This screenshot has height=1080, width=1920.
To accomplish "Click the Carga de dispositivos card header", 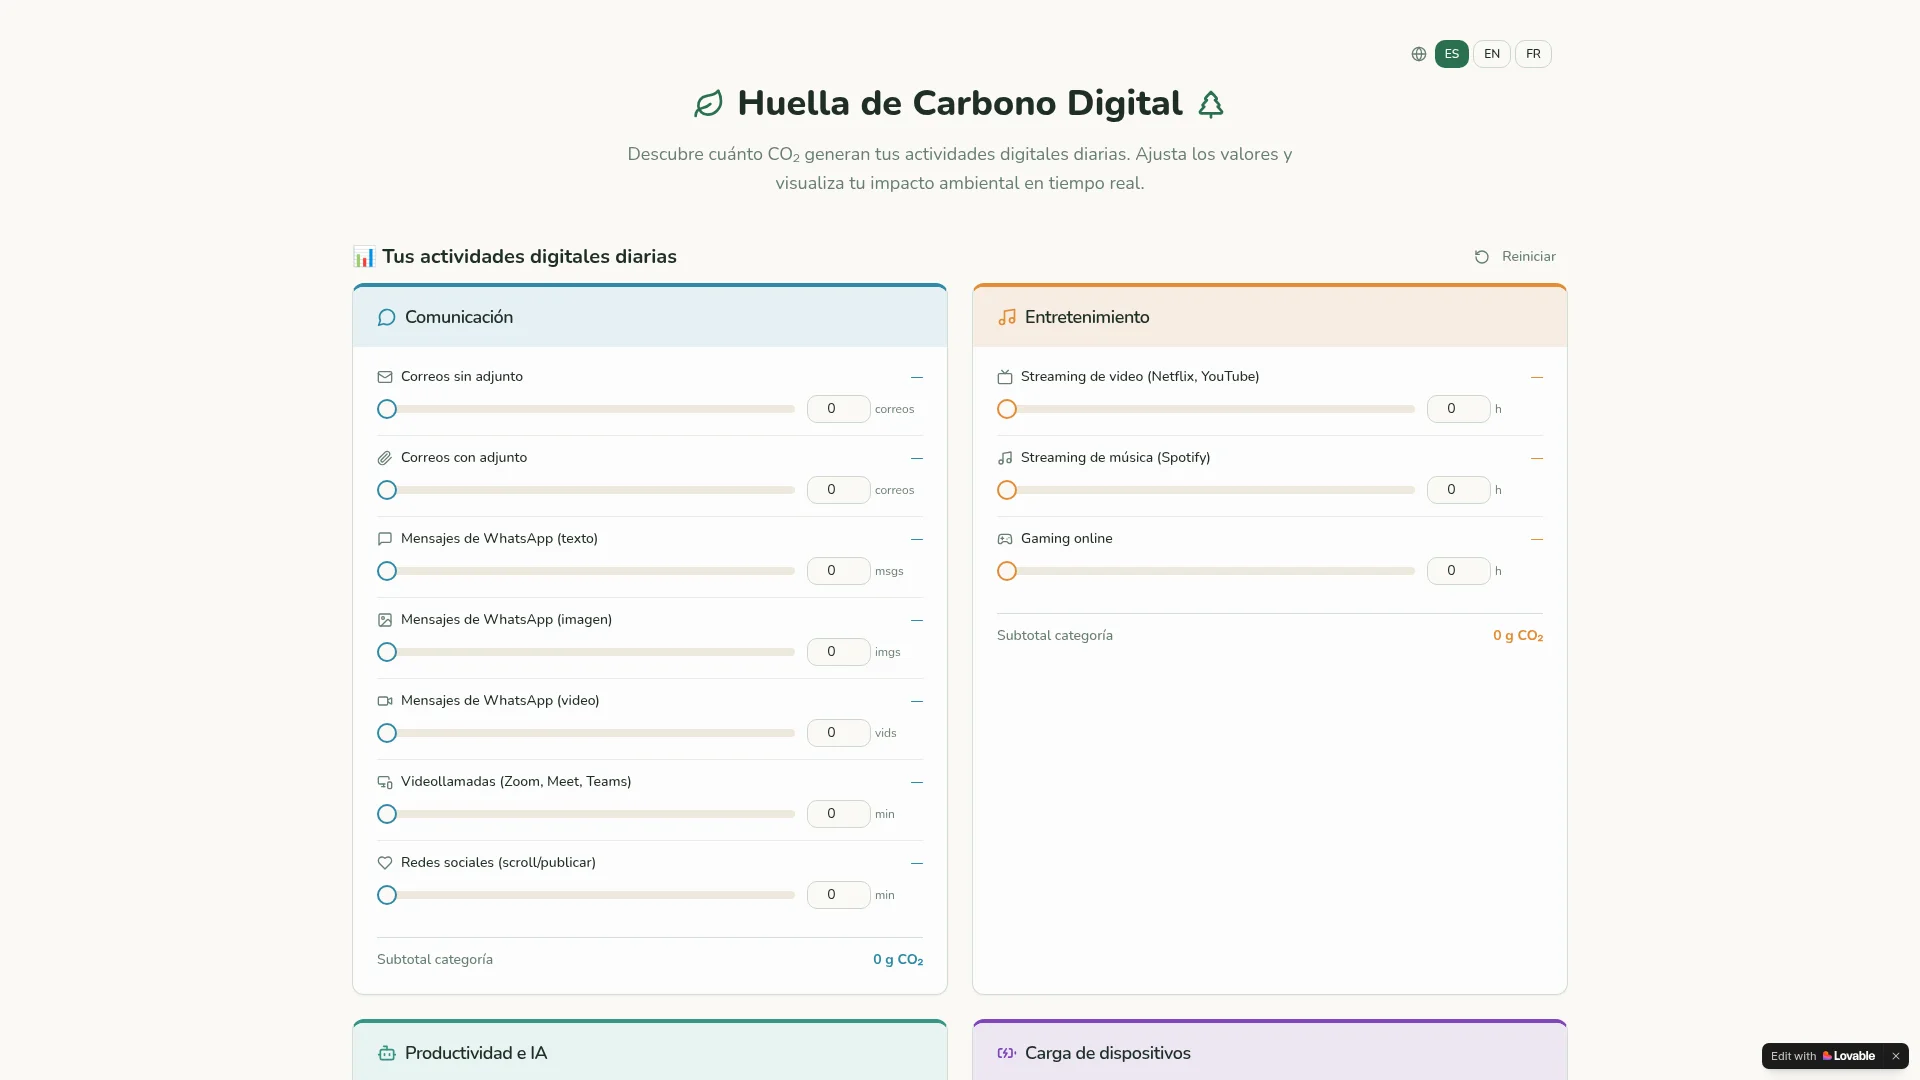I will [1270, 1052].
